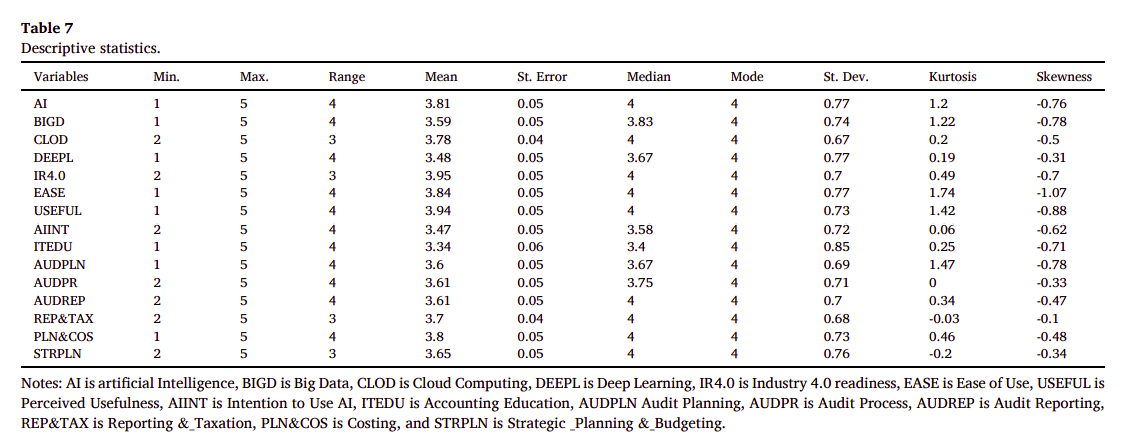Click the Notes paragraph below the table
Image resolution: width=1124 pixels, height=448 pixels.
[x=560, y=403]
